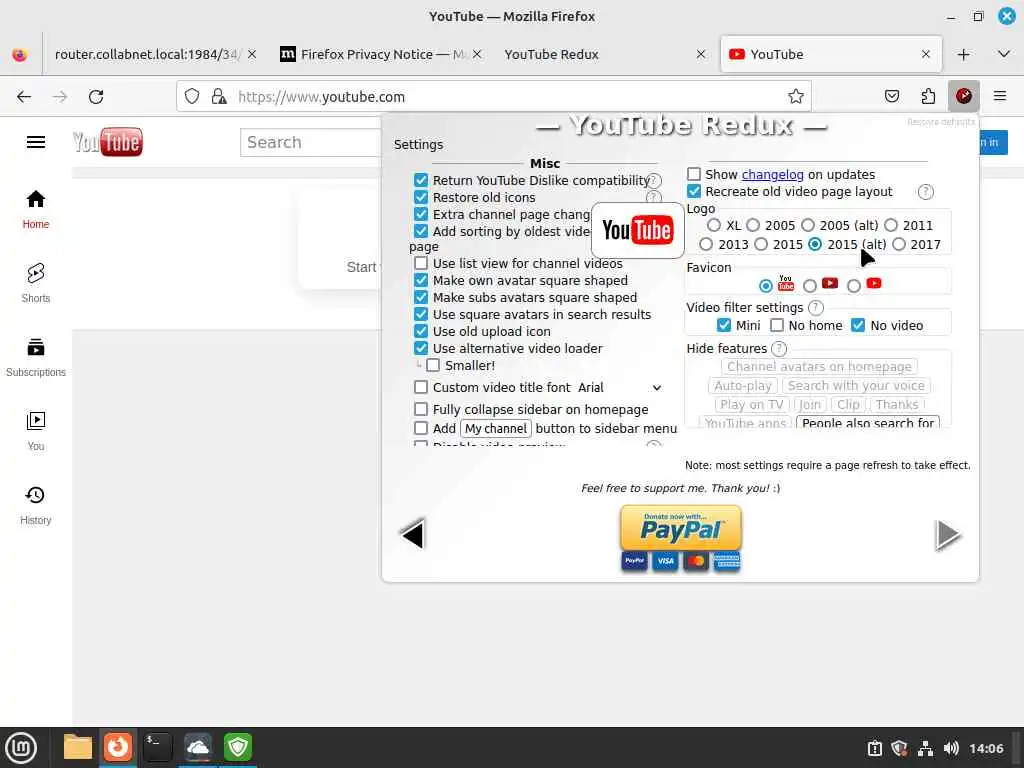Open the changelog link
1024x768 pixels.
point(772,174)
